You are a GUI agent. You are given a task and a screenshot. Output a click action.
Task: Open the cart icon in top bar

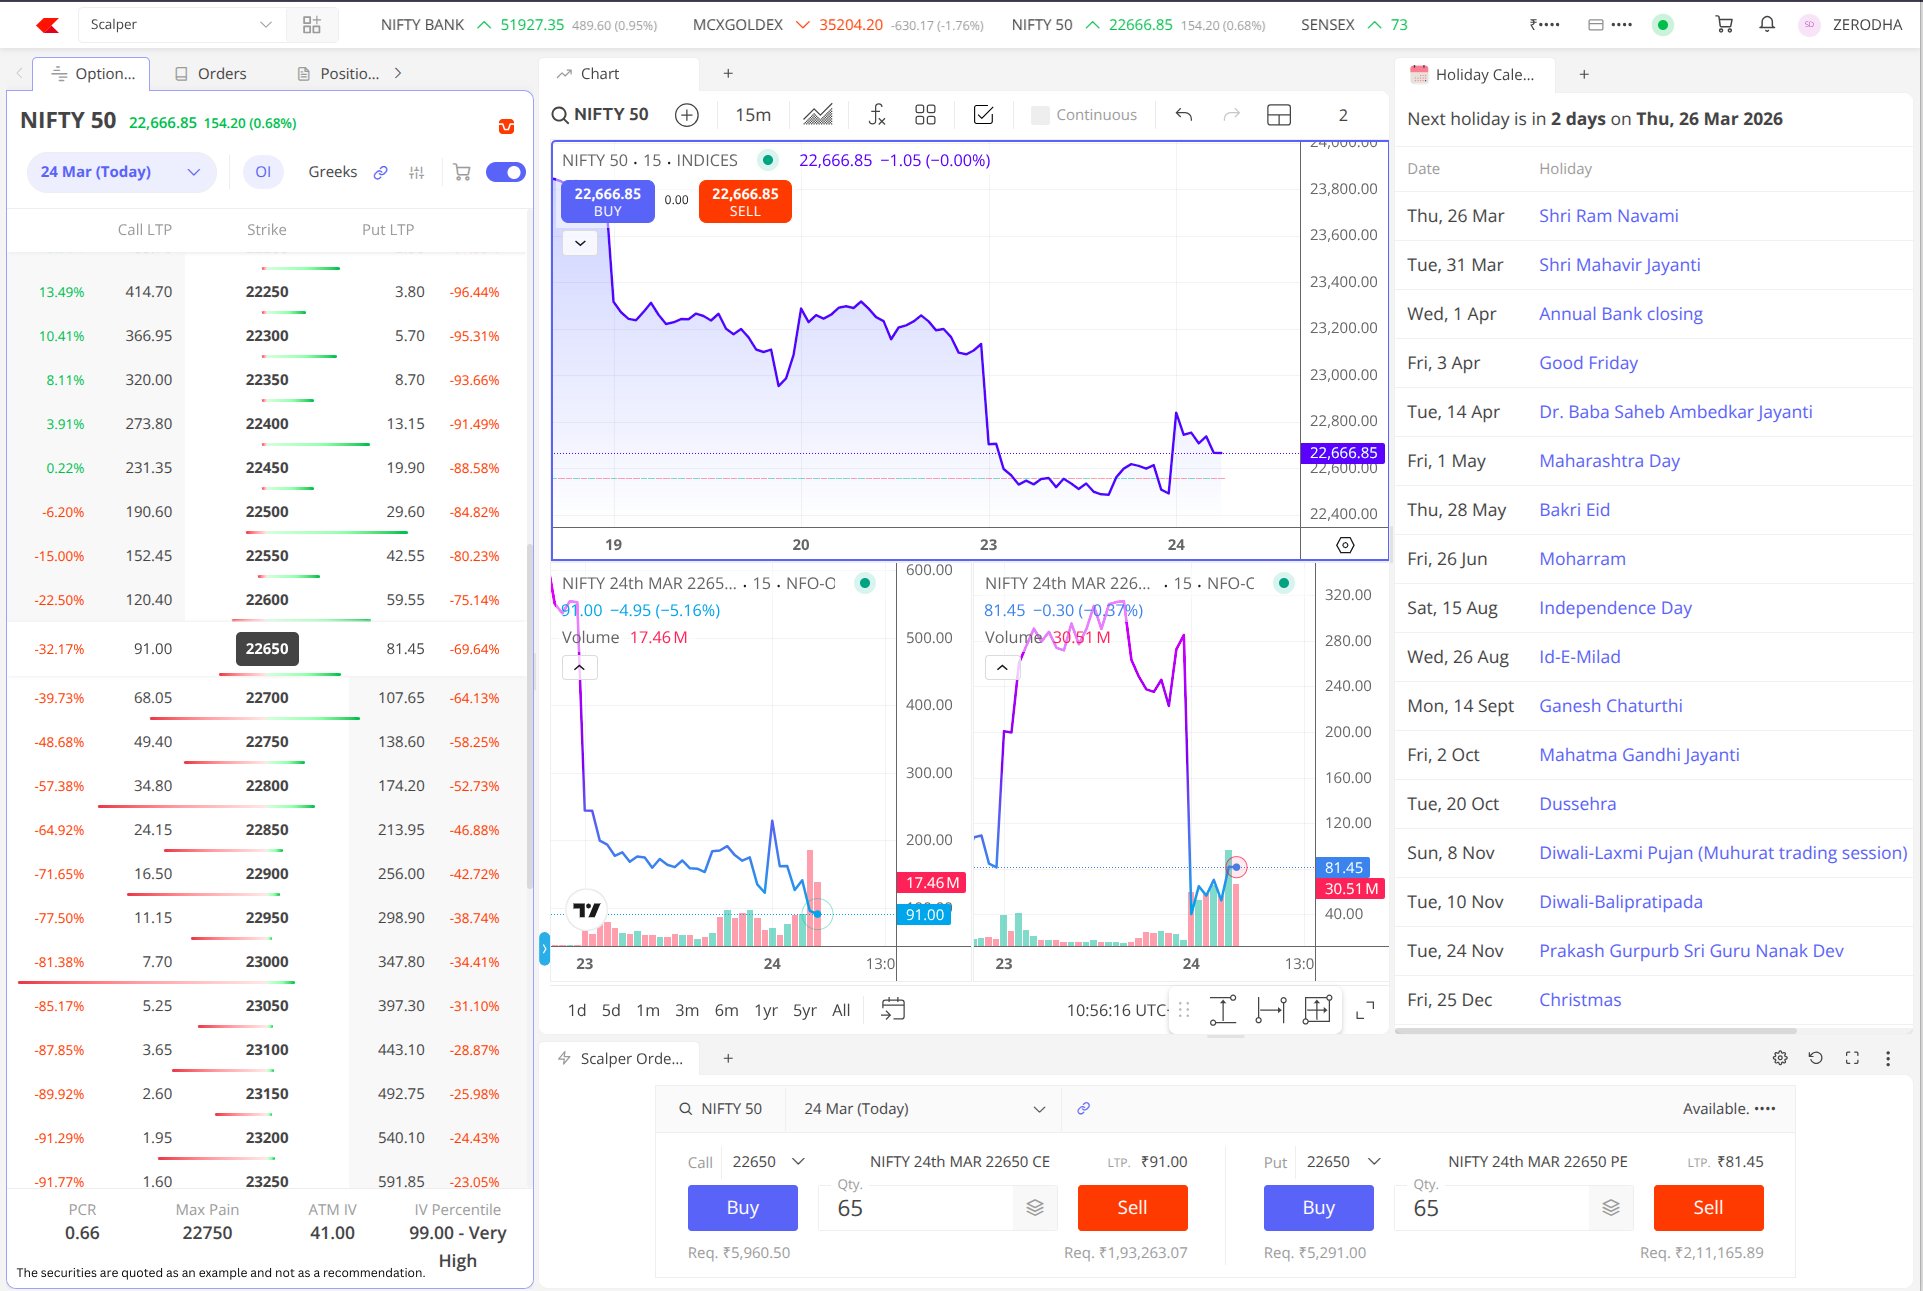click(x=1724, y=25)
